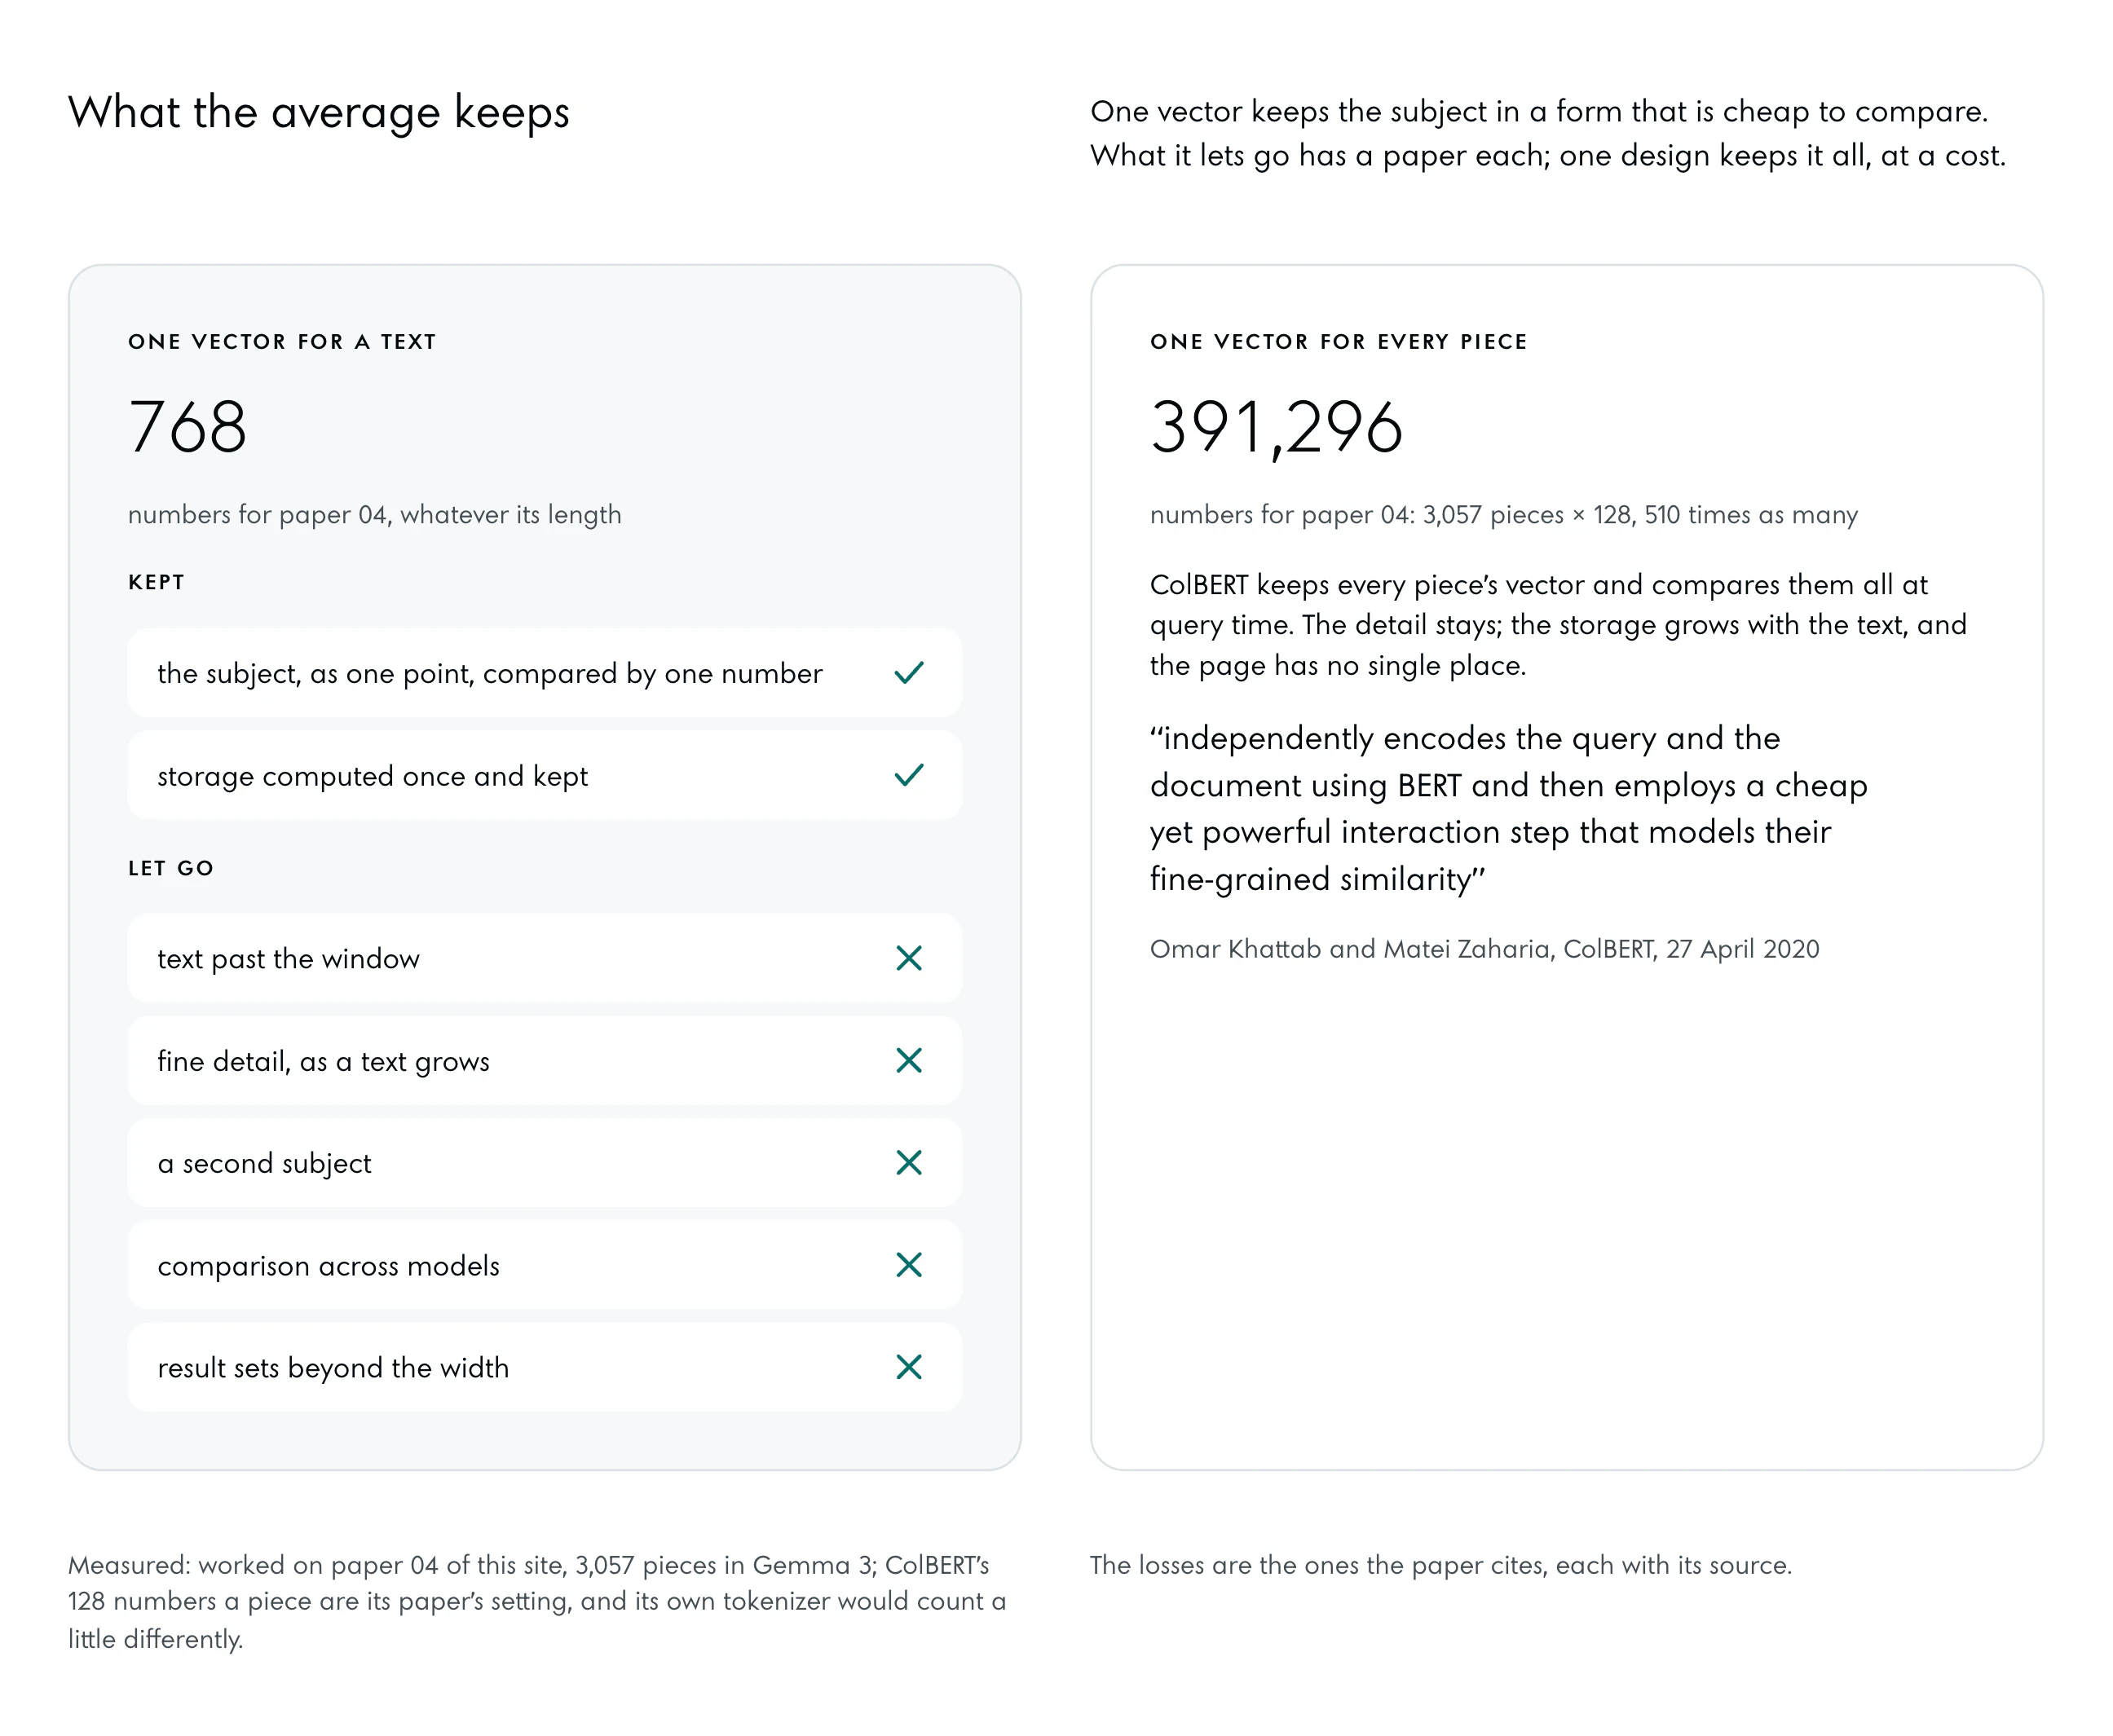Click the ColBERT quote starting "independently encodes"

(x=1508, y=808)
